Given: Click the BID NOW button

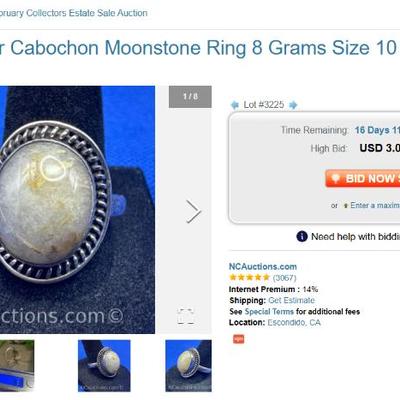Looking at the screenshot, I should click(x=363, y=178).
